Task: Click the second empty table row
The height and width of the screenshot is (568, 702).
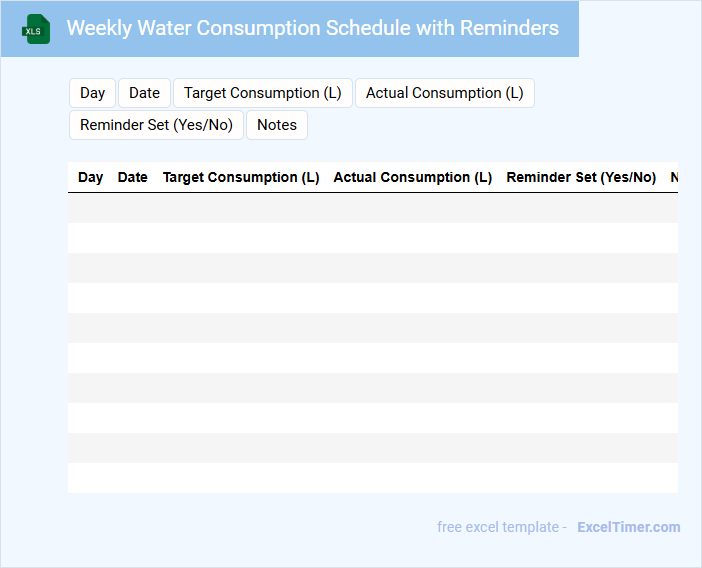Action: coord(372,238)
